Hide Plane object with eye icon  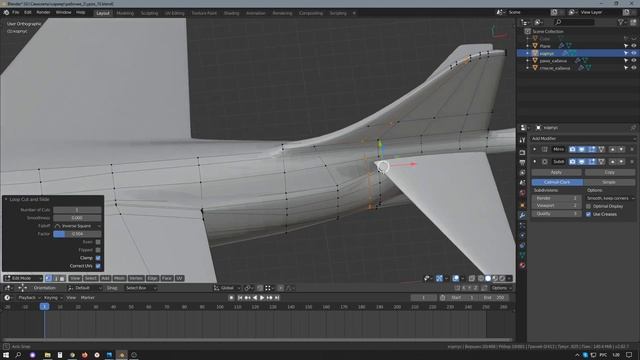click(633, 46)
